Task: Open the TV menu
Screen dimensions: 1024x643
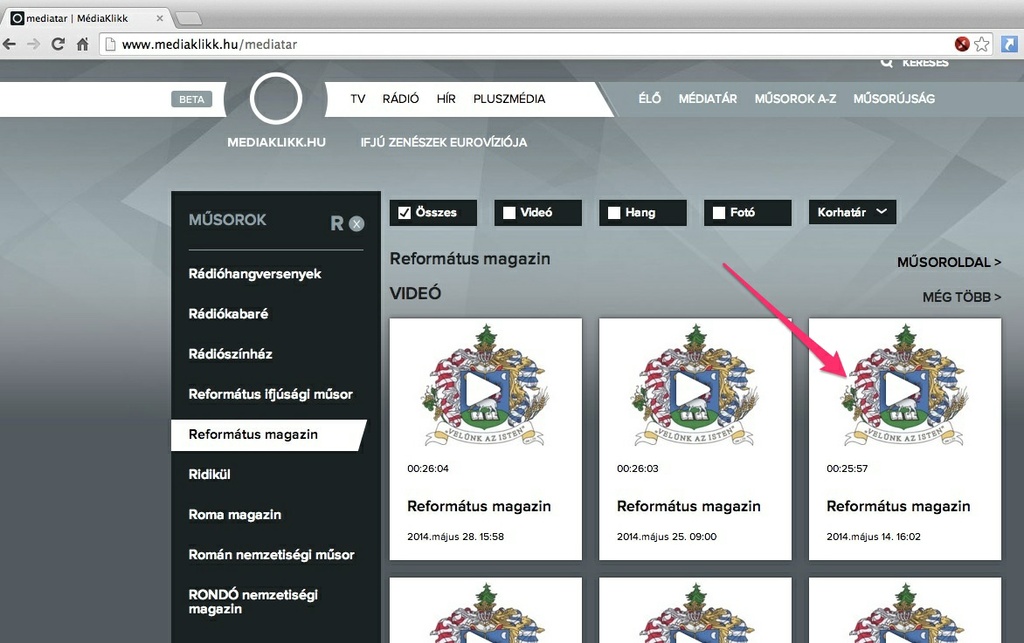Action: pos(357,99)
